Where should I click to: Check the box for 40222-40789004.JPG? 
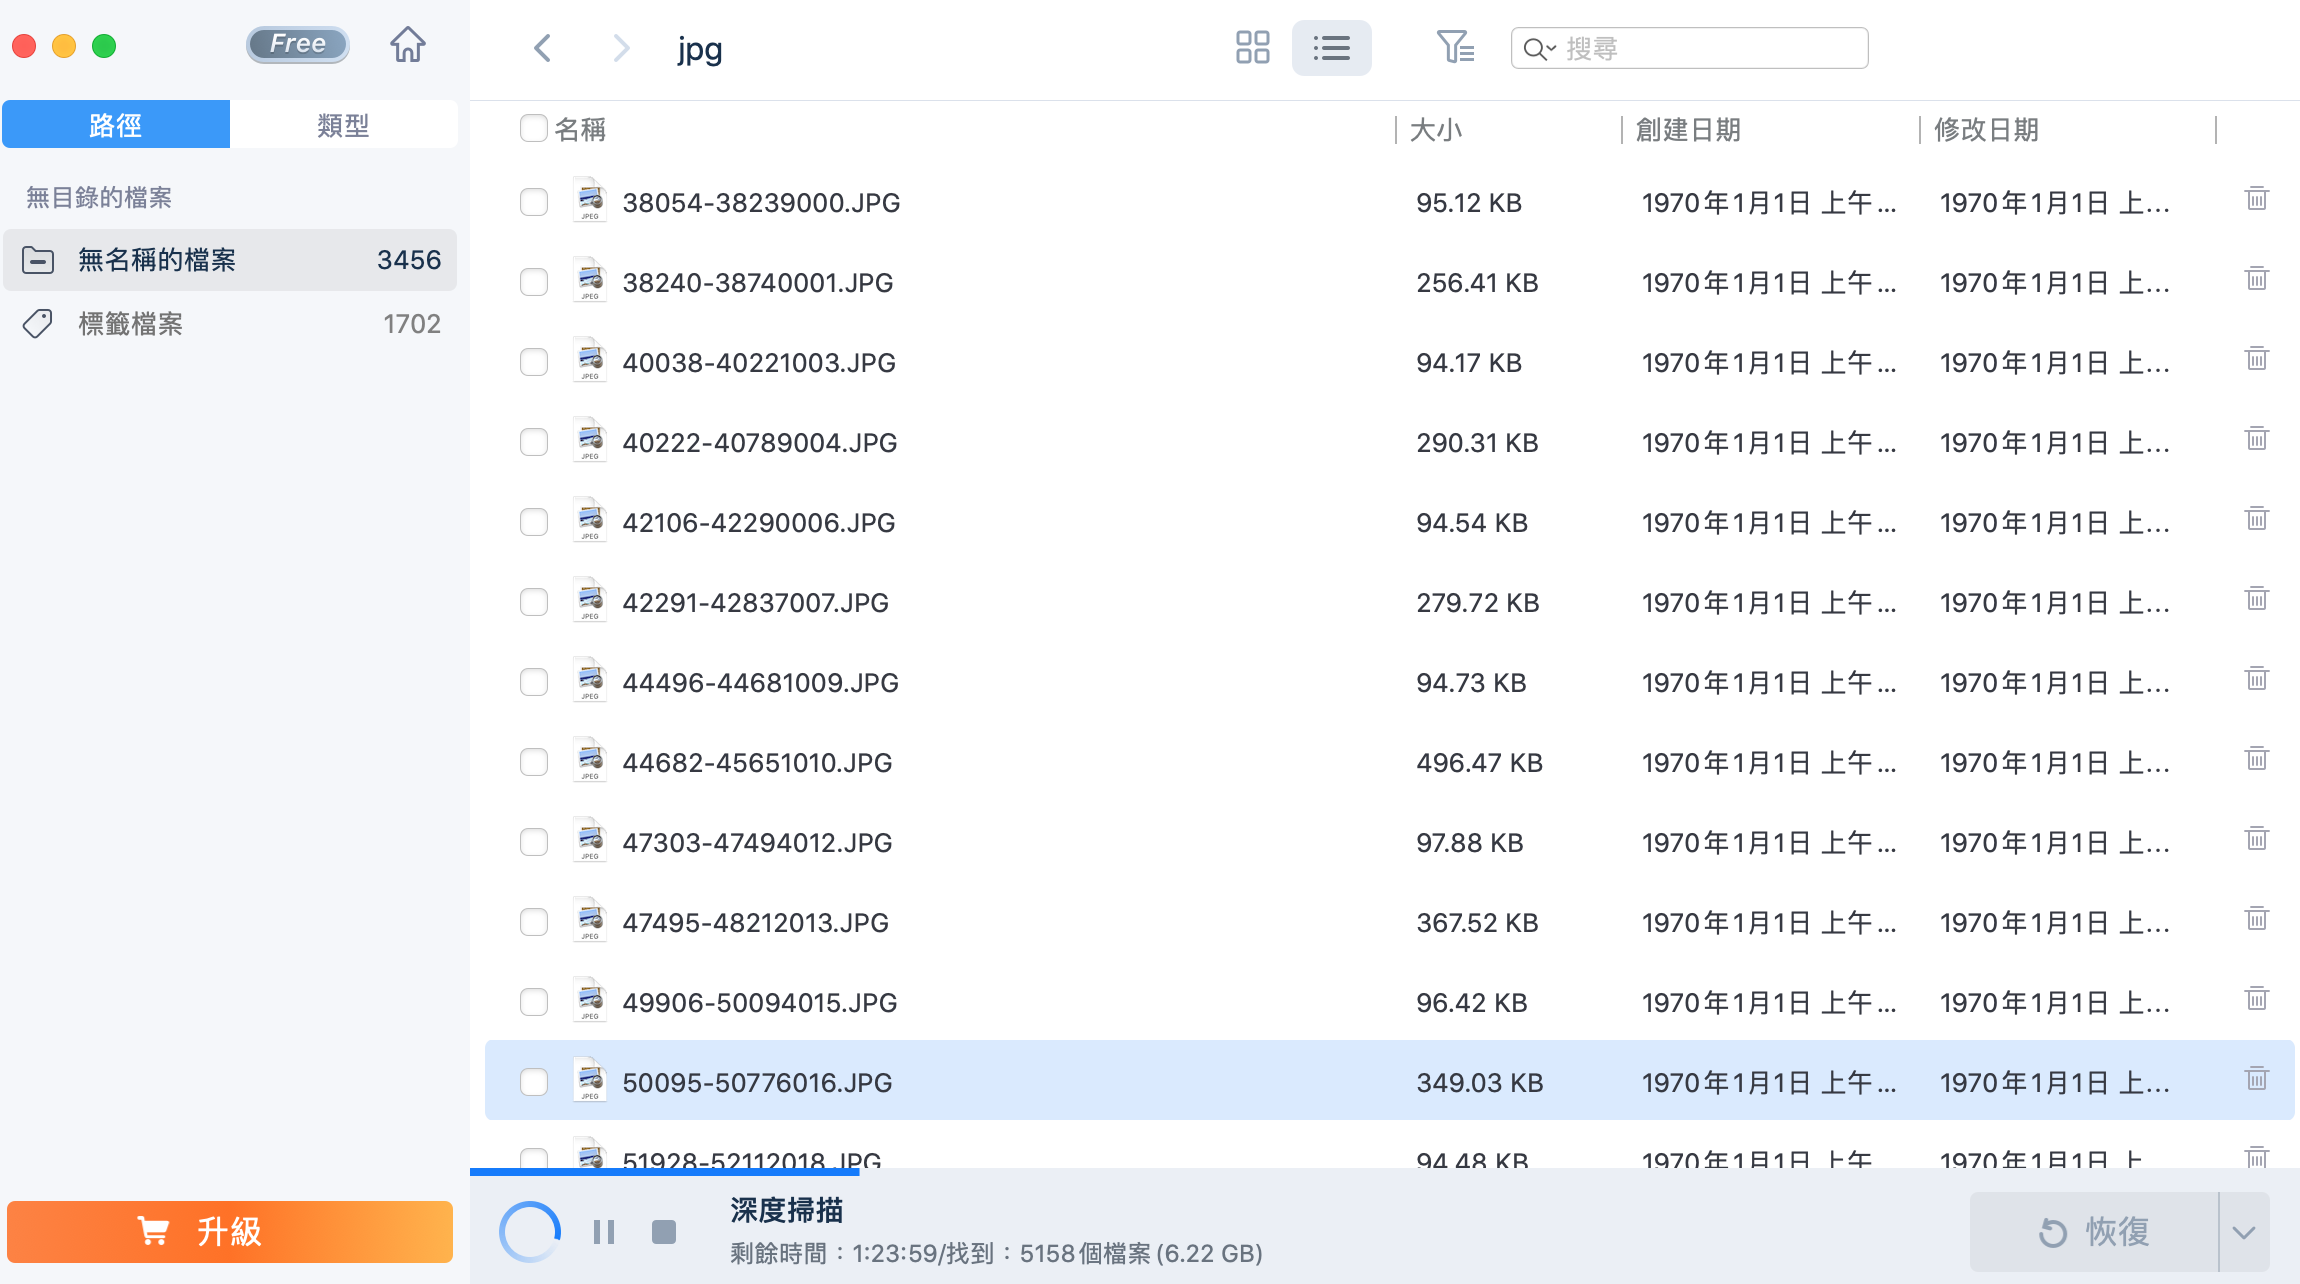pyautogui.click(x=534, y=442)
